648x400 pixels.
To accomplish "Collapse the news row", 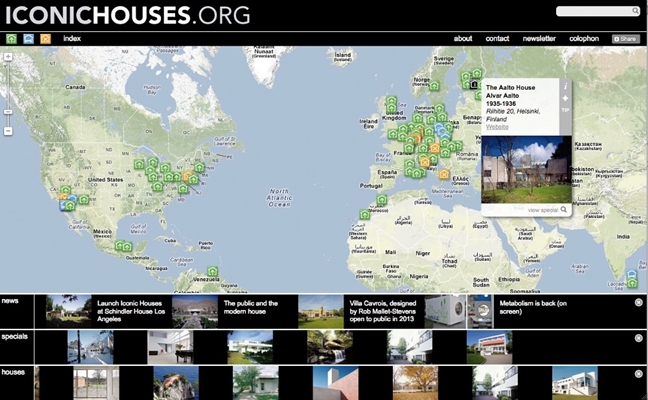I will [x=638, y=302].
